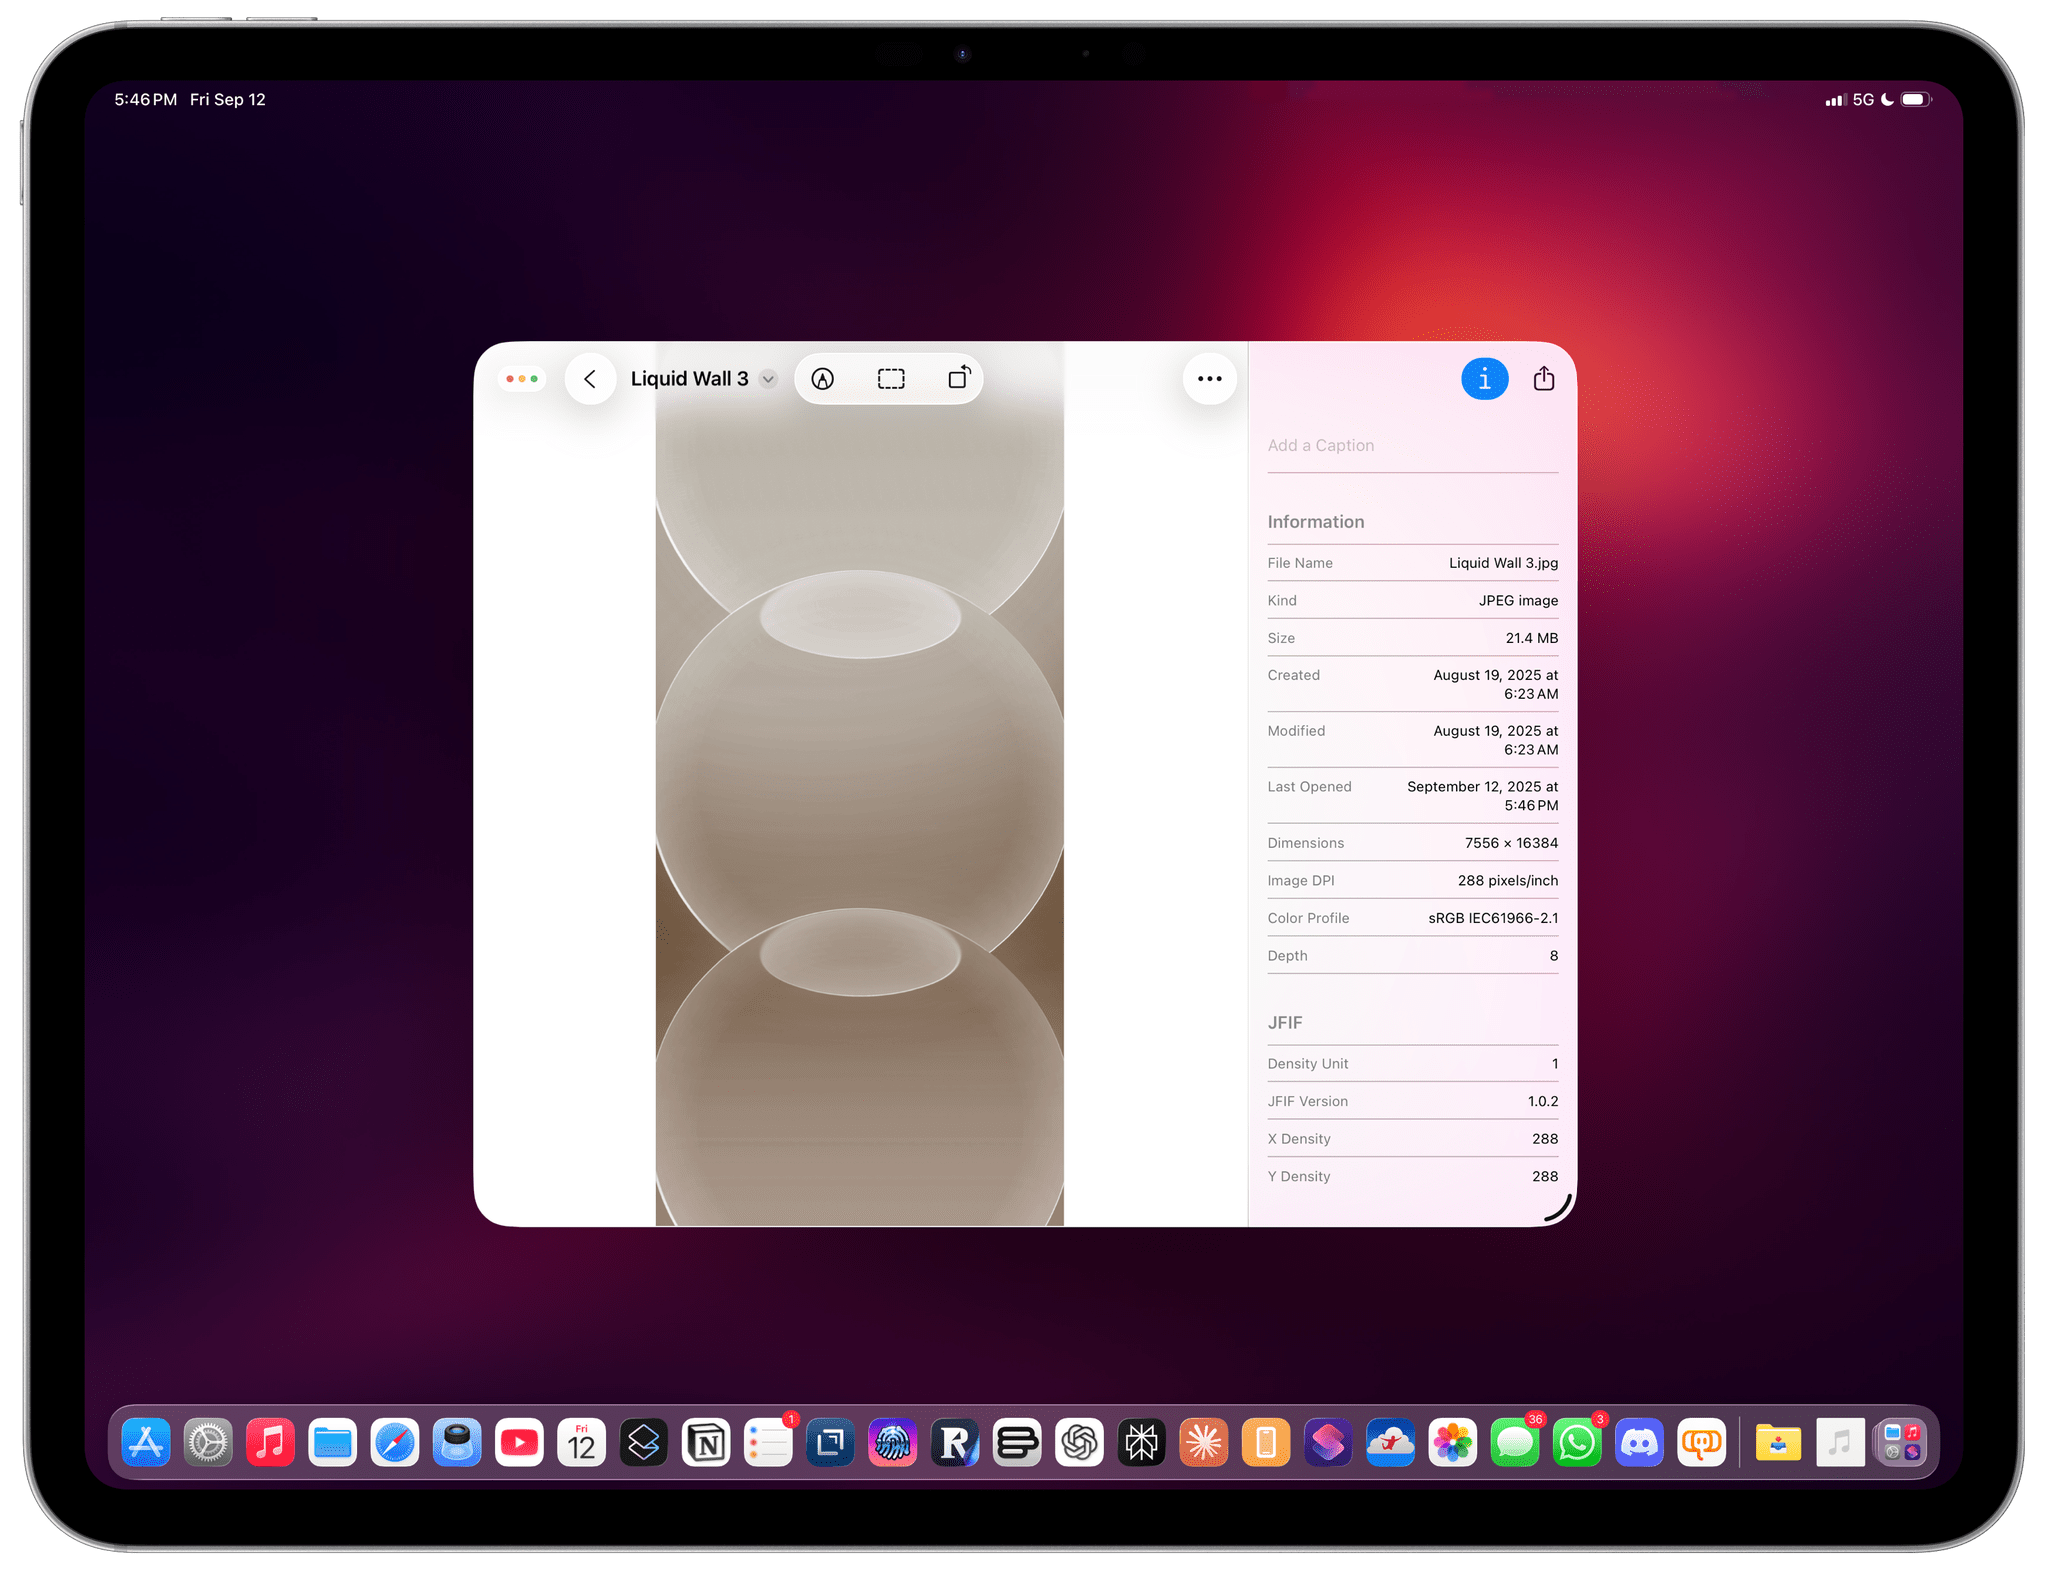Open Notion from the Dock
Image resolution: width=2048 pixels, height=1570 pixels.
click(x=706, y=1443)
